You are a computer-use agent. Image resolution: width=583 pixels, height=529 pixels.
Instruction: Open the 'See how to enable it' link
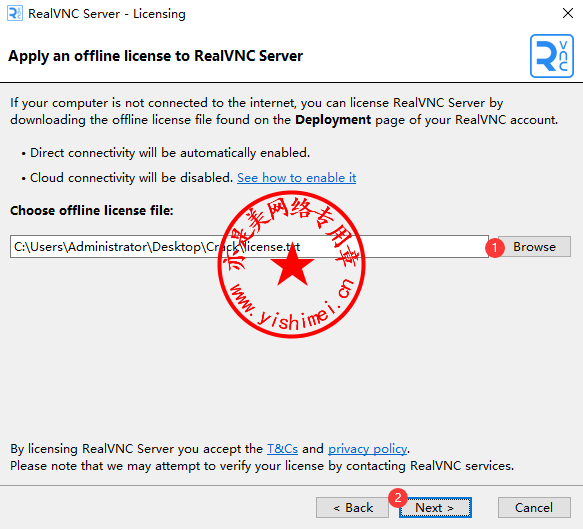coord(296,178)
